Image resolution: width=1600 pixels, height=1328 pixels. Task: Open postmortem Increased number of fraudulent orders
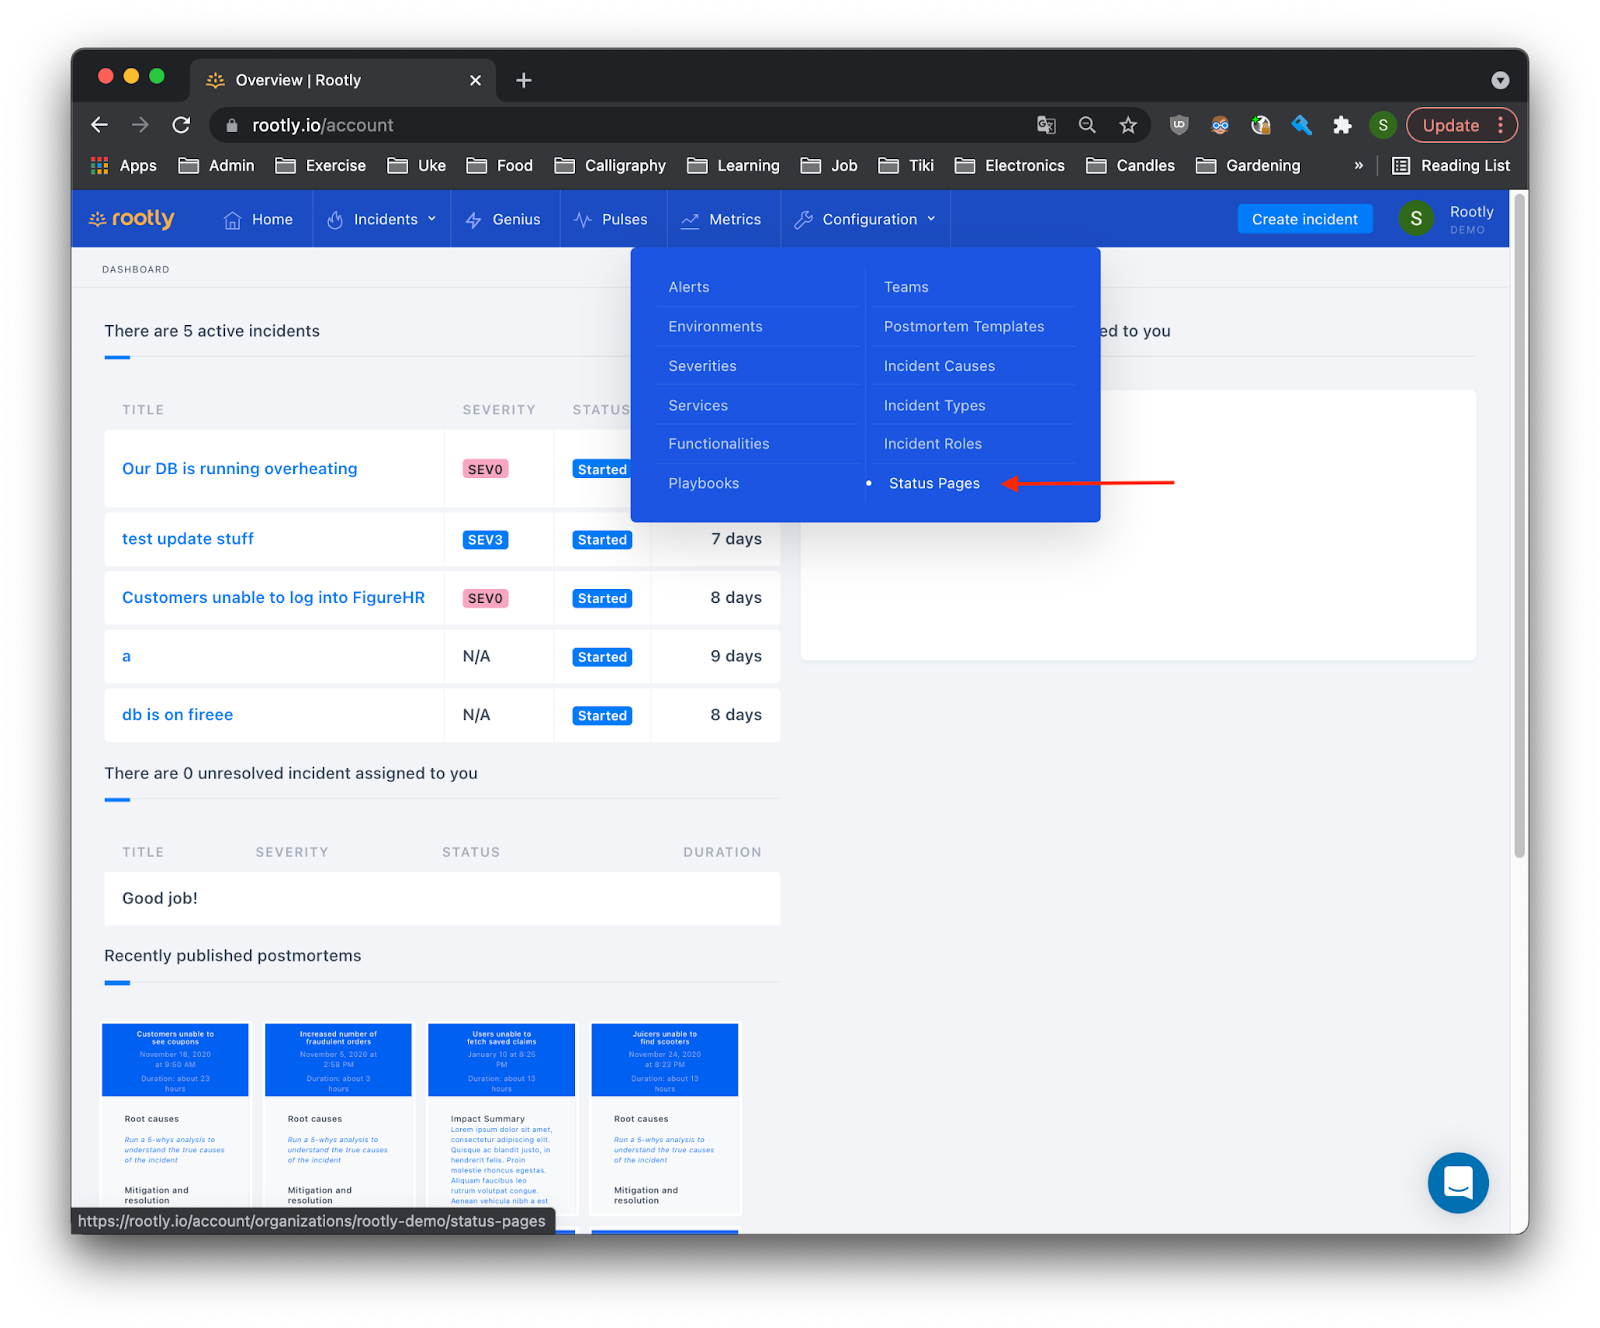coord(338,1117)
